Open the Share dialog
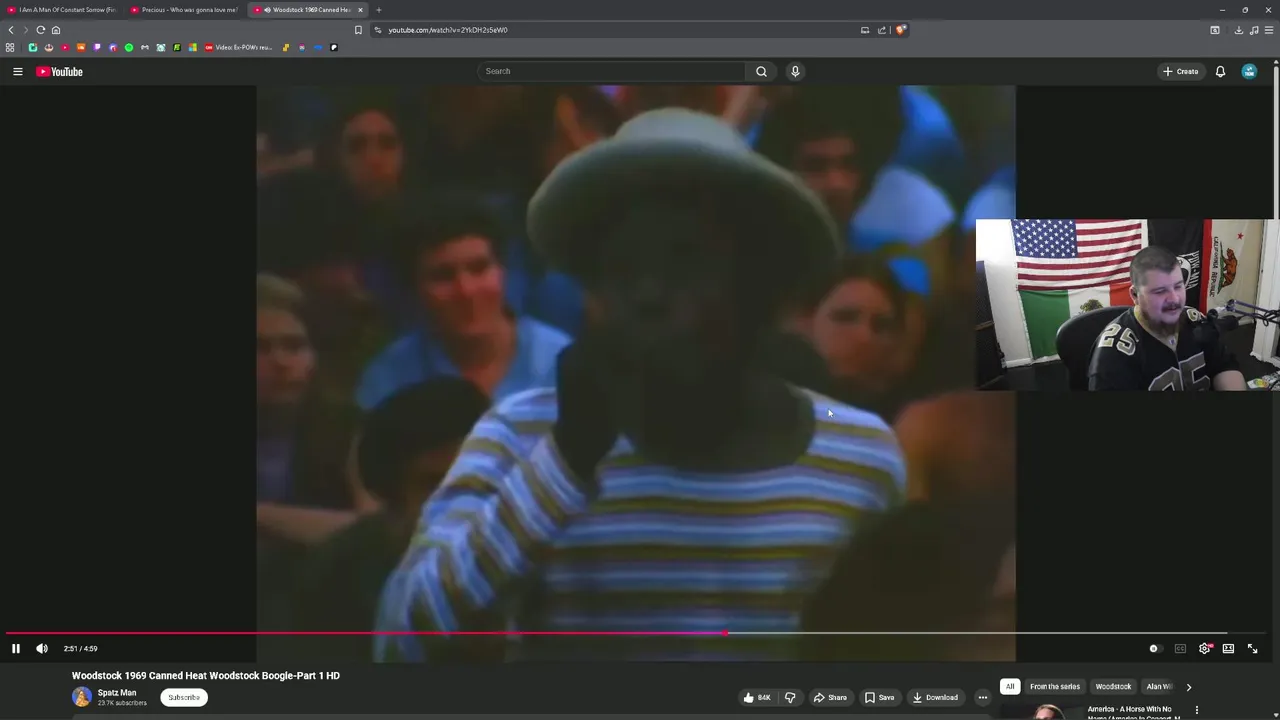The height and width of the screenshot is (720, 1280). click(x=830, y=697)
